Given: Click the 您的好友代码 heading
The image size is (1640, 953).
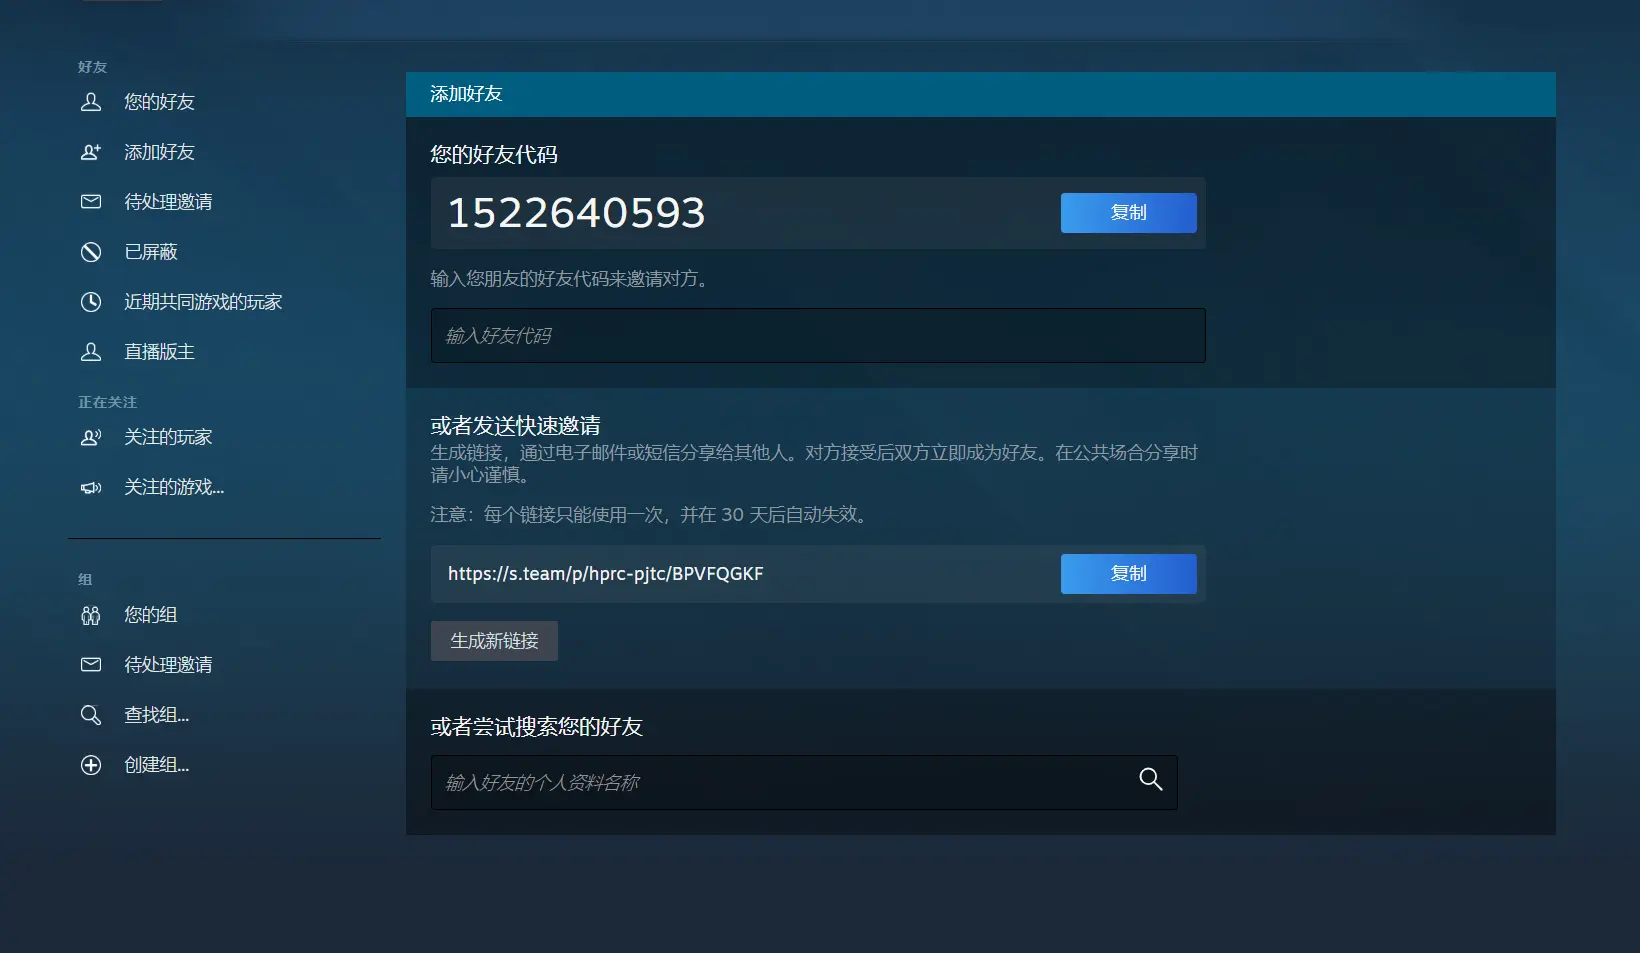Looking at the screenshot, I should click(494, 155).
